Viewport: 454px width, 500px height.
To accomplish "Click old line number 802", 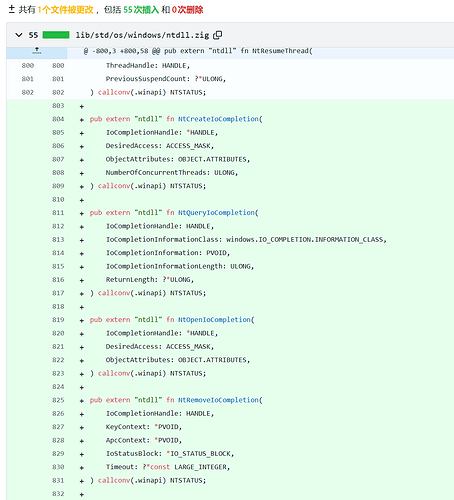I will point(28,92).
